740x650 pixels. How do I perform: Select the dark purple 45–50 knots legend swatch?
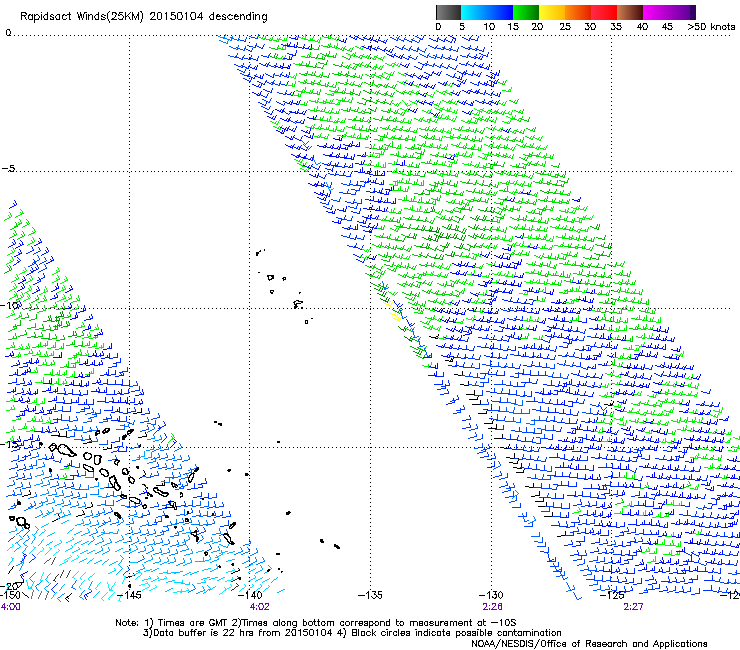pyautogui.click(x=682, y=12)
